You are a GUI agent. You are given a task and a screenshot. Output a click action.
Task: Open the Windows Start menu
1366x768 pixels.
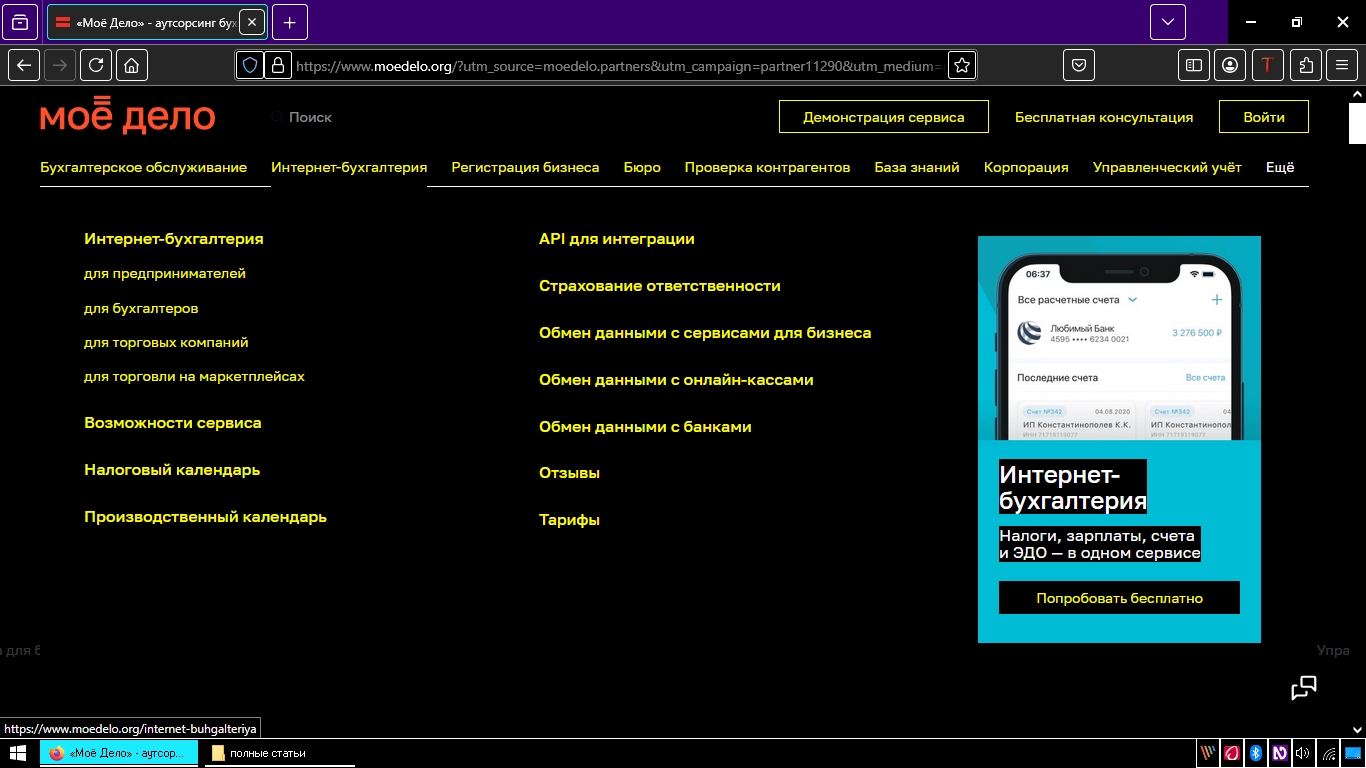pos(18,753)
